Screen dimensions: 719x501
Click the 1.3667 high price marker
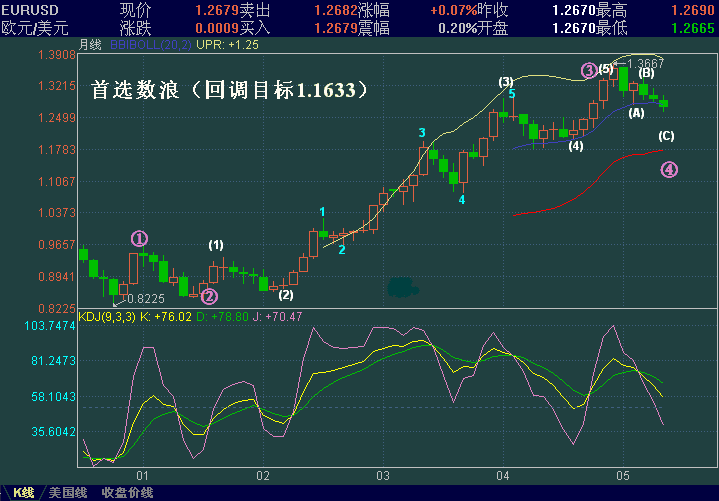pos(645,63)
